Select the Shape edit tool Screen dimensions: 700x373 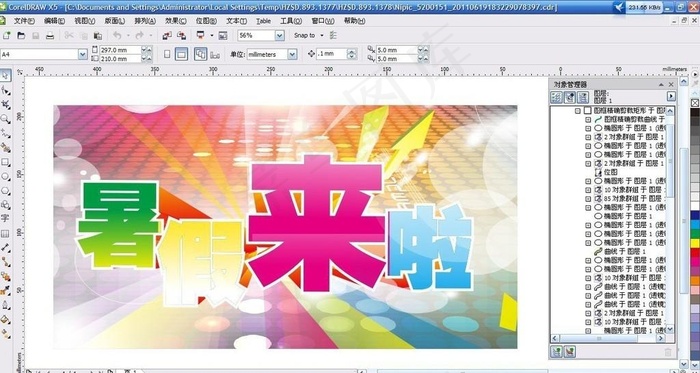(5, 90)
